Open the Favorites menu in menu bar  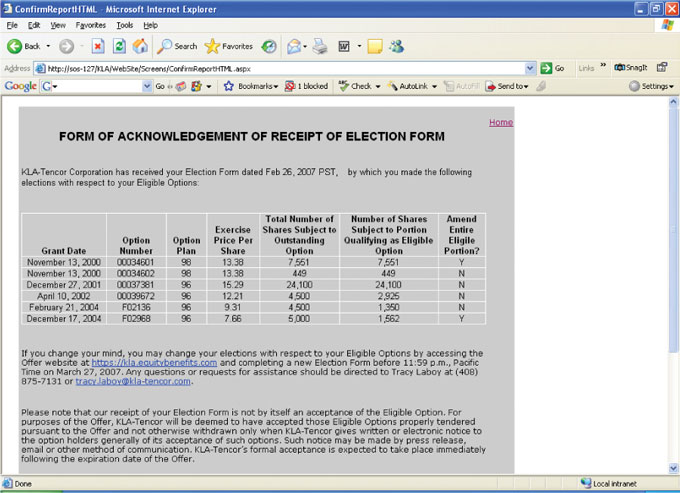click(x=91, y=24)
